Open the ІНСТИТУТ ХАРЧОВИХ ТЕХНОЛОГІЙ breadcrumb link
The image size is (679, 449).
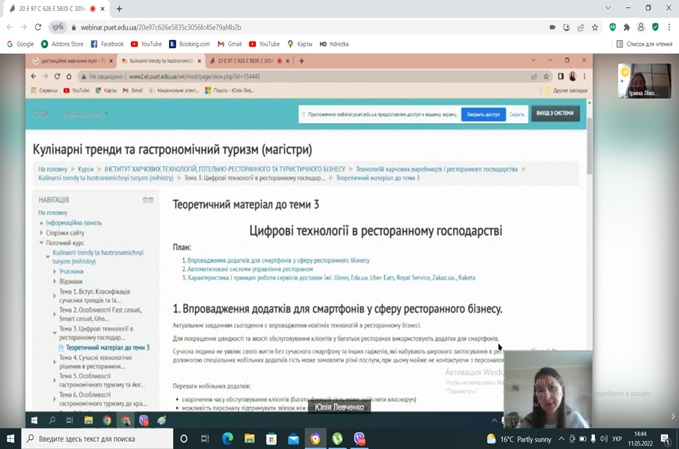(x=225, y=169)
